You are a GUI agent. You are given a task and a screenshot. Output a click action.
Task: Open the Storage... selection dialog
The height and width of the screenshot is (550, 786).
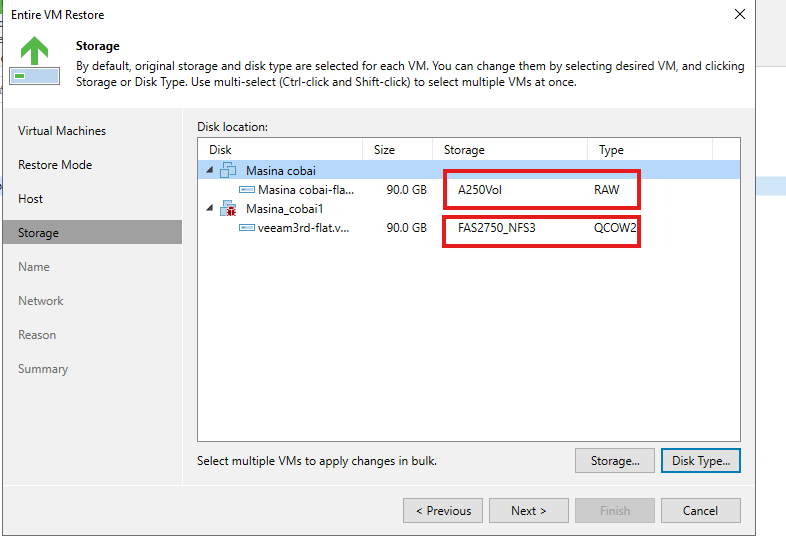(x=615, y=460)
